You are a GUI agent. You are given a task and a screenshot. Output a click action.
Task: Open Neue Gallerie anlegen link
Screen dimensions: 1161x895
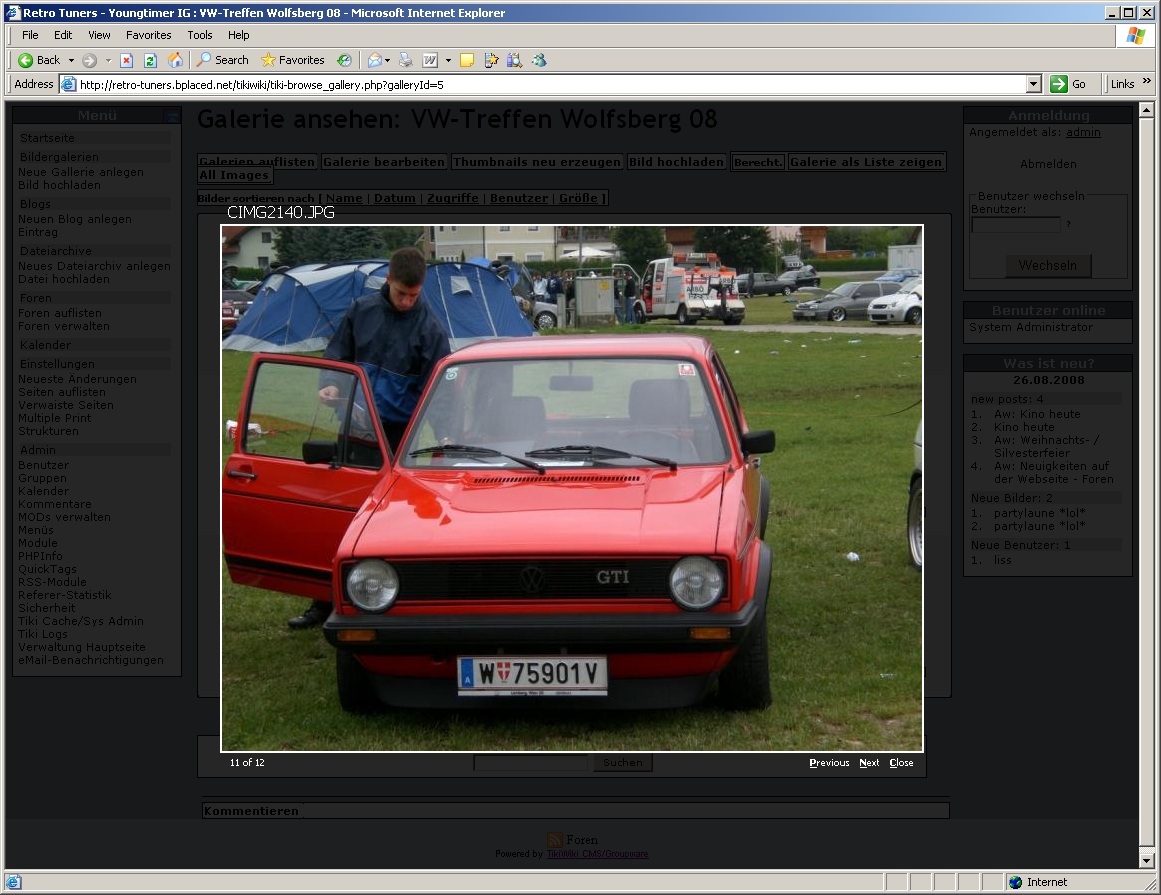pyautogui.click(x=81, y=172)
